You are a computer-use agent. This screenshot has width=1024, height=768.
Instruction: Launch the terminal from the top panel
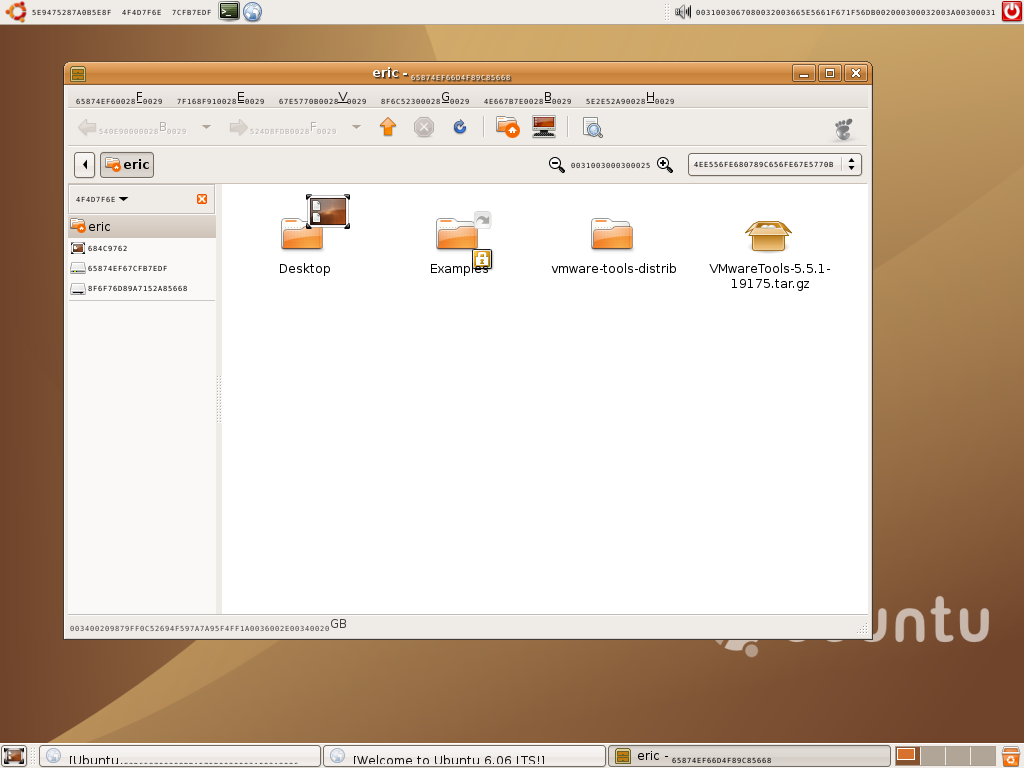[x=229, y=11]
